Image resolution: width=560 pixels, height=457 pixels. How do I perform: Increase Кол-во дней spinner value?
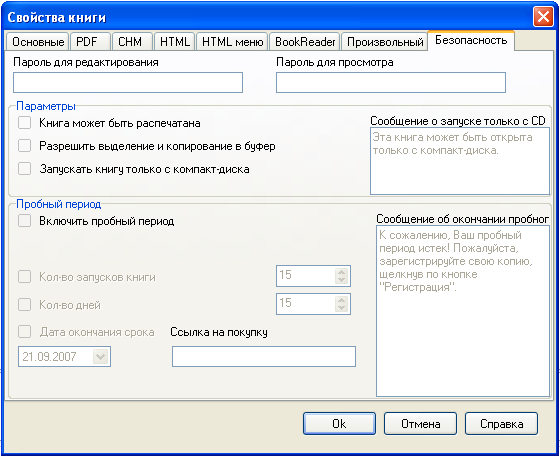[341, 300]
